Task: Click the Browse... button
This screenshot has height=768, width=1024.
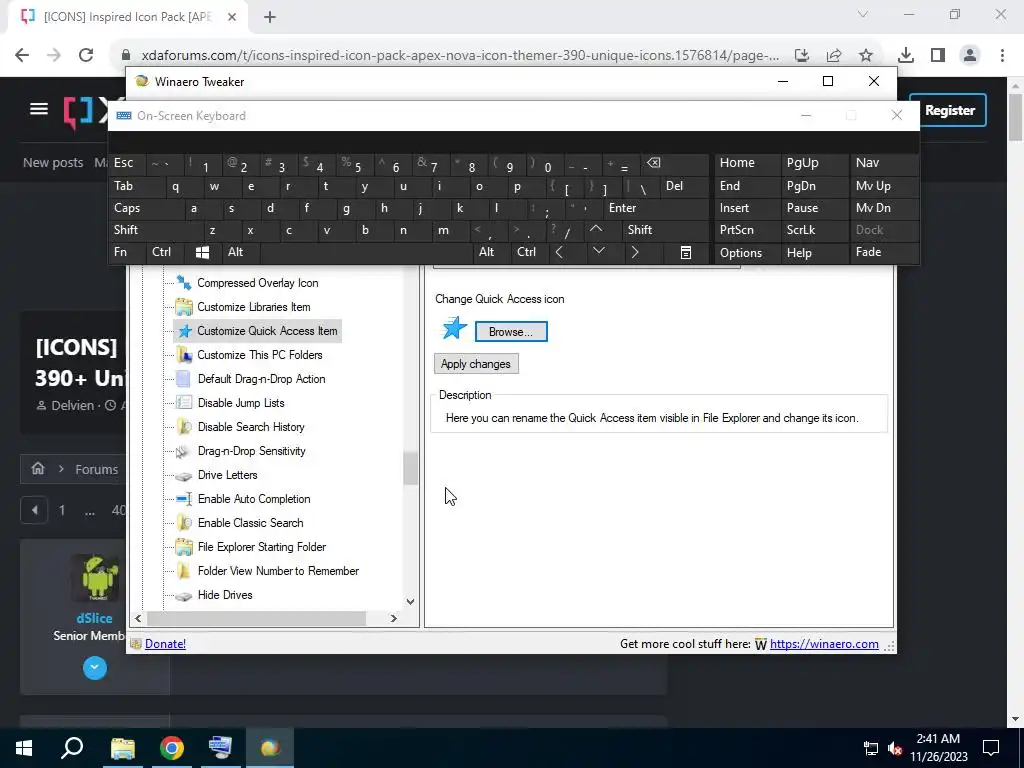Action: point(511,332)
